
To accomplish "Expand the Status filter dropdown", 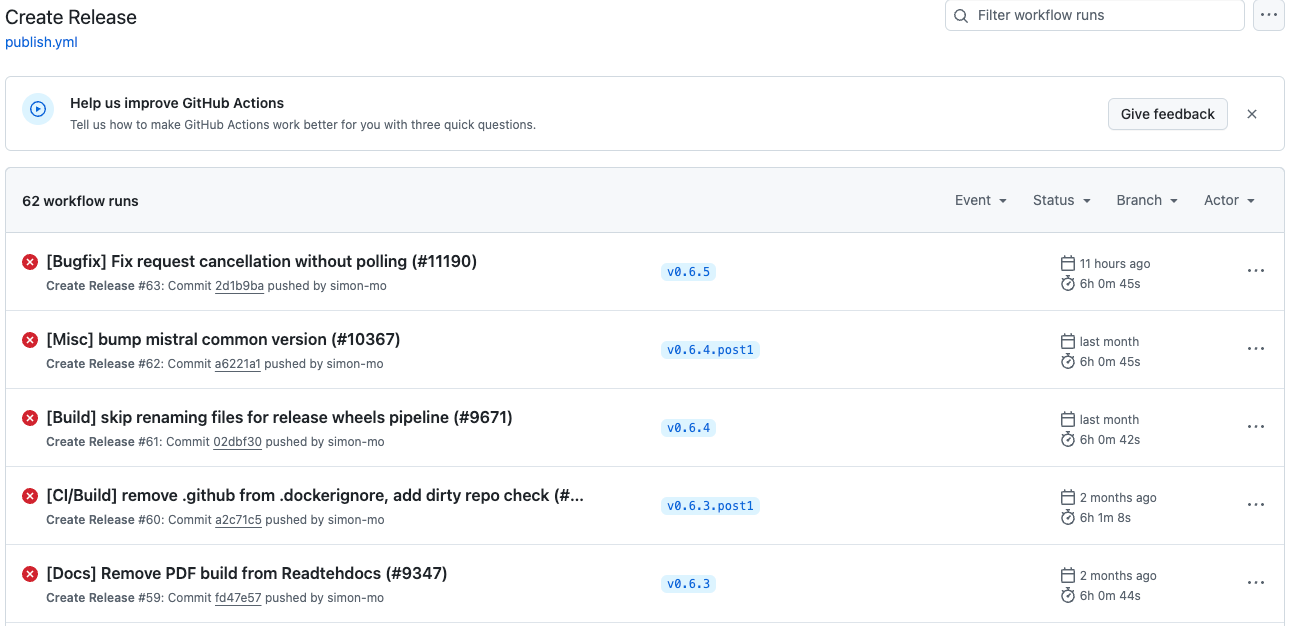I will click(1061, 201).
